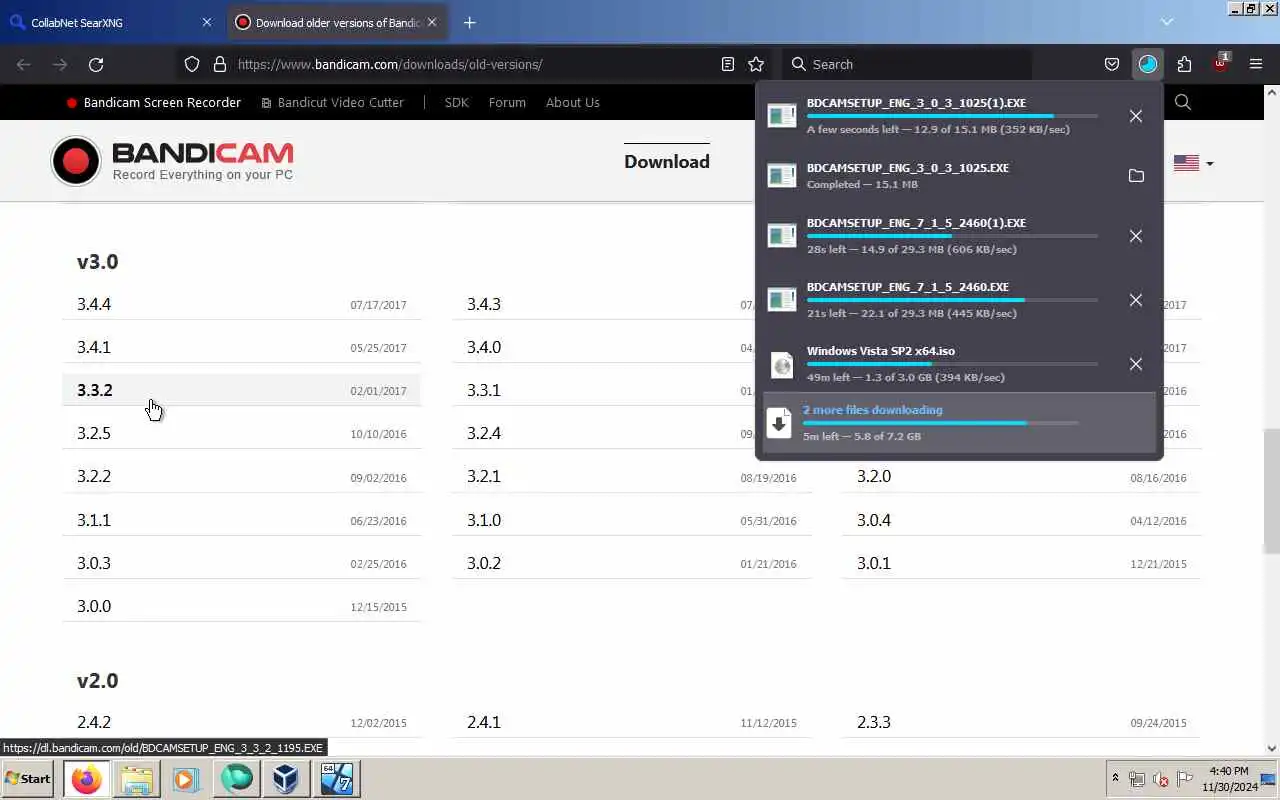
Task: List all tabs with the chevron
Action: point(1166,22)
